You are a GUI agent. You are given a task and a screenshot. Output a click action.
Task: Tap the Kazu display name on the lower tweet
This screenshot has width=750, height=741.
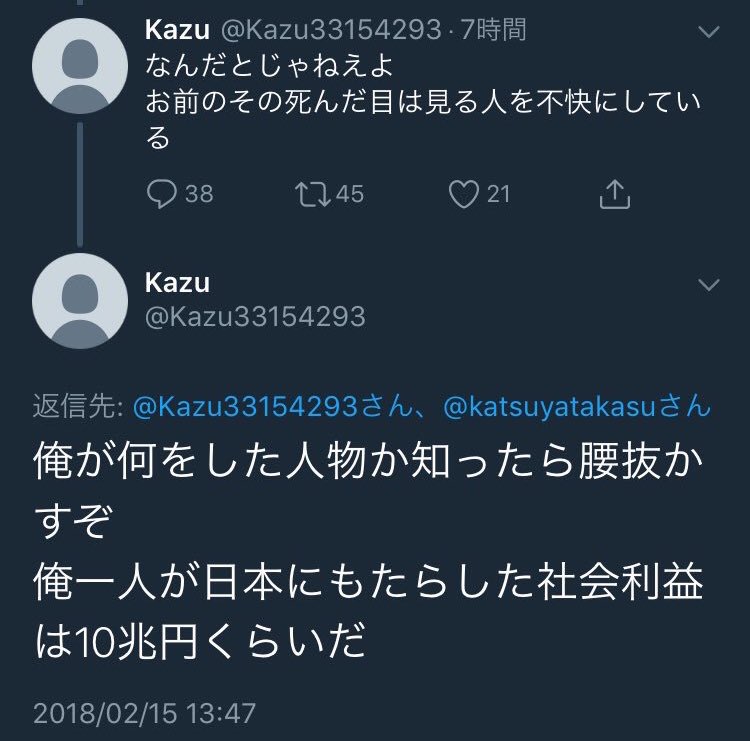[178, 283]
